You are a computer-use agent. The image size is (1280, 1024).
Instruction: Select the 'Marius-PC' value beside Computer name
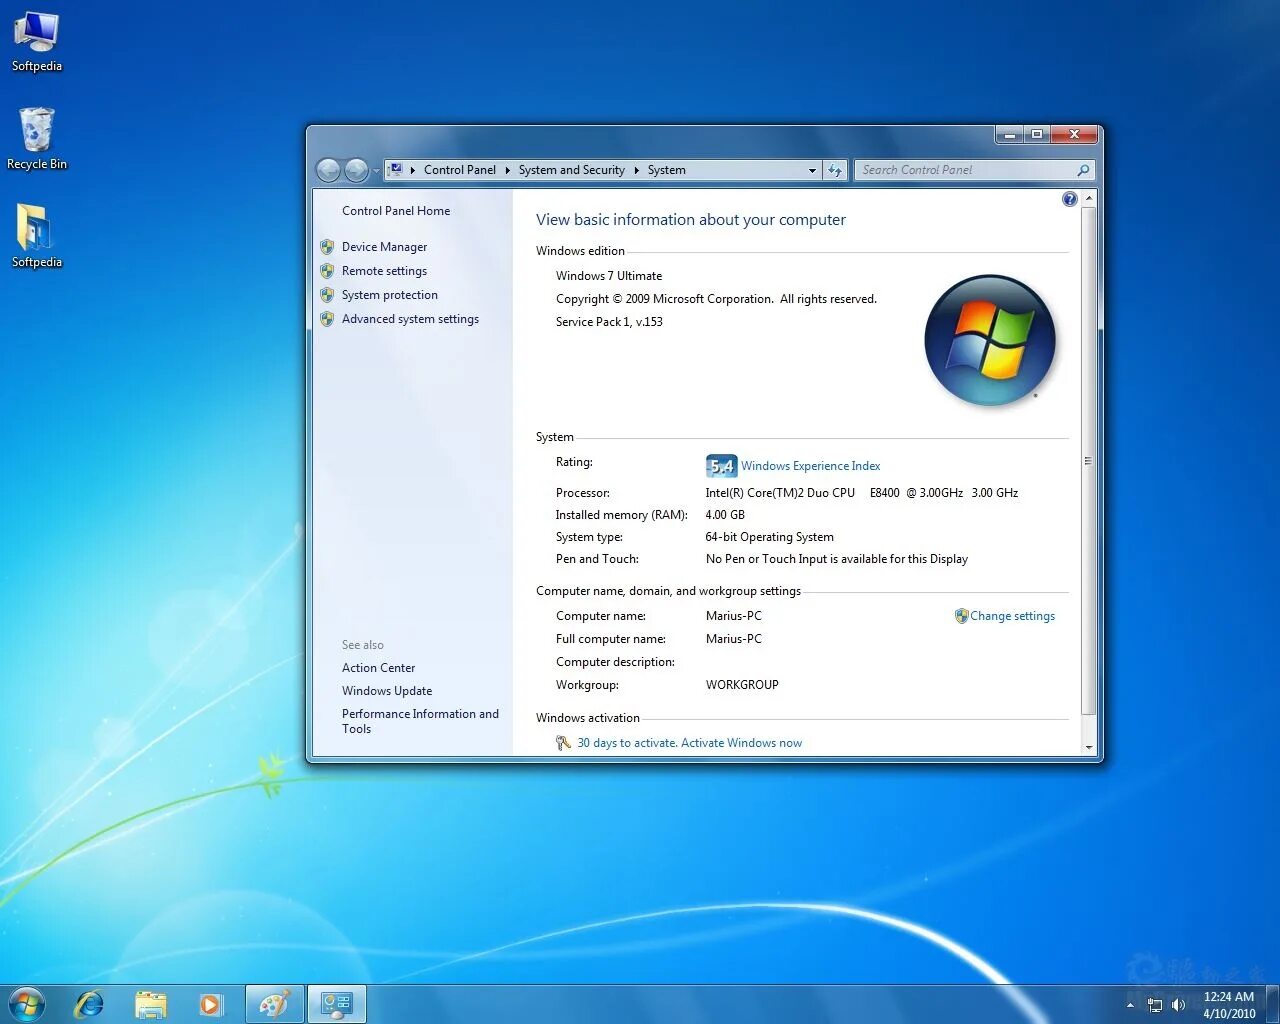733,616
